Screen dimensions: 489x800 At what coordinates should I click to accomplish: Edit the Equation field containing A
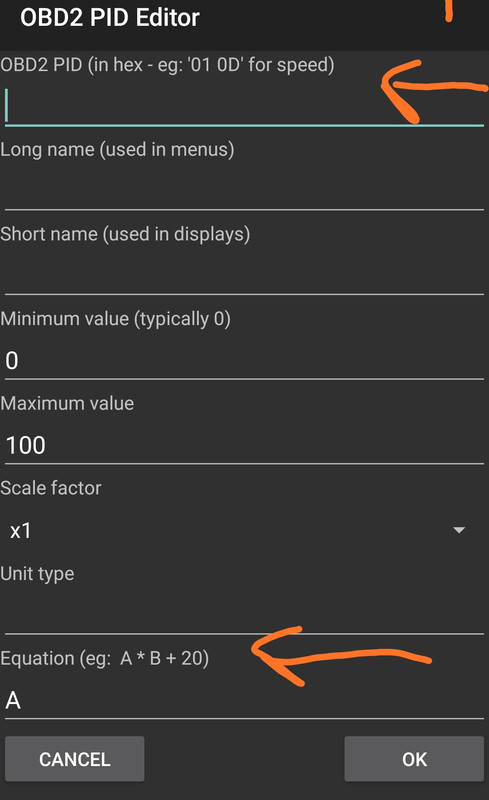coord(244,699)
